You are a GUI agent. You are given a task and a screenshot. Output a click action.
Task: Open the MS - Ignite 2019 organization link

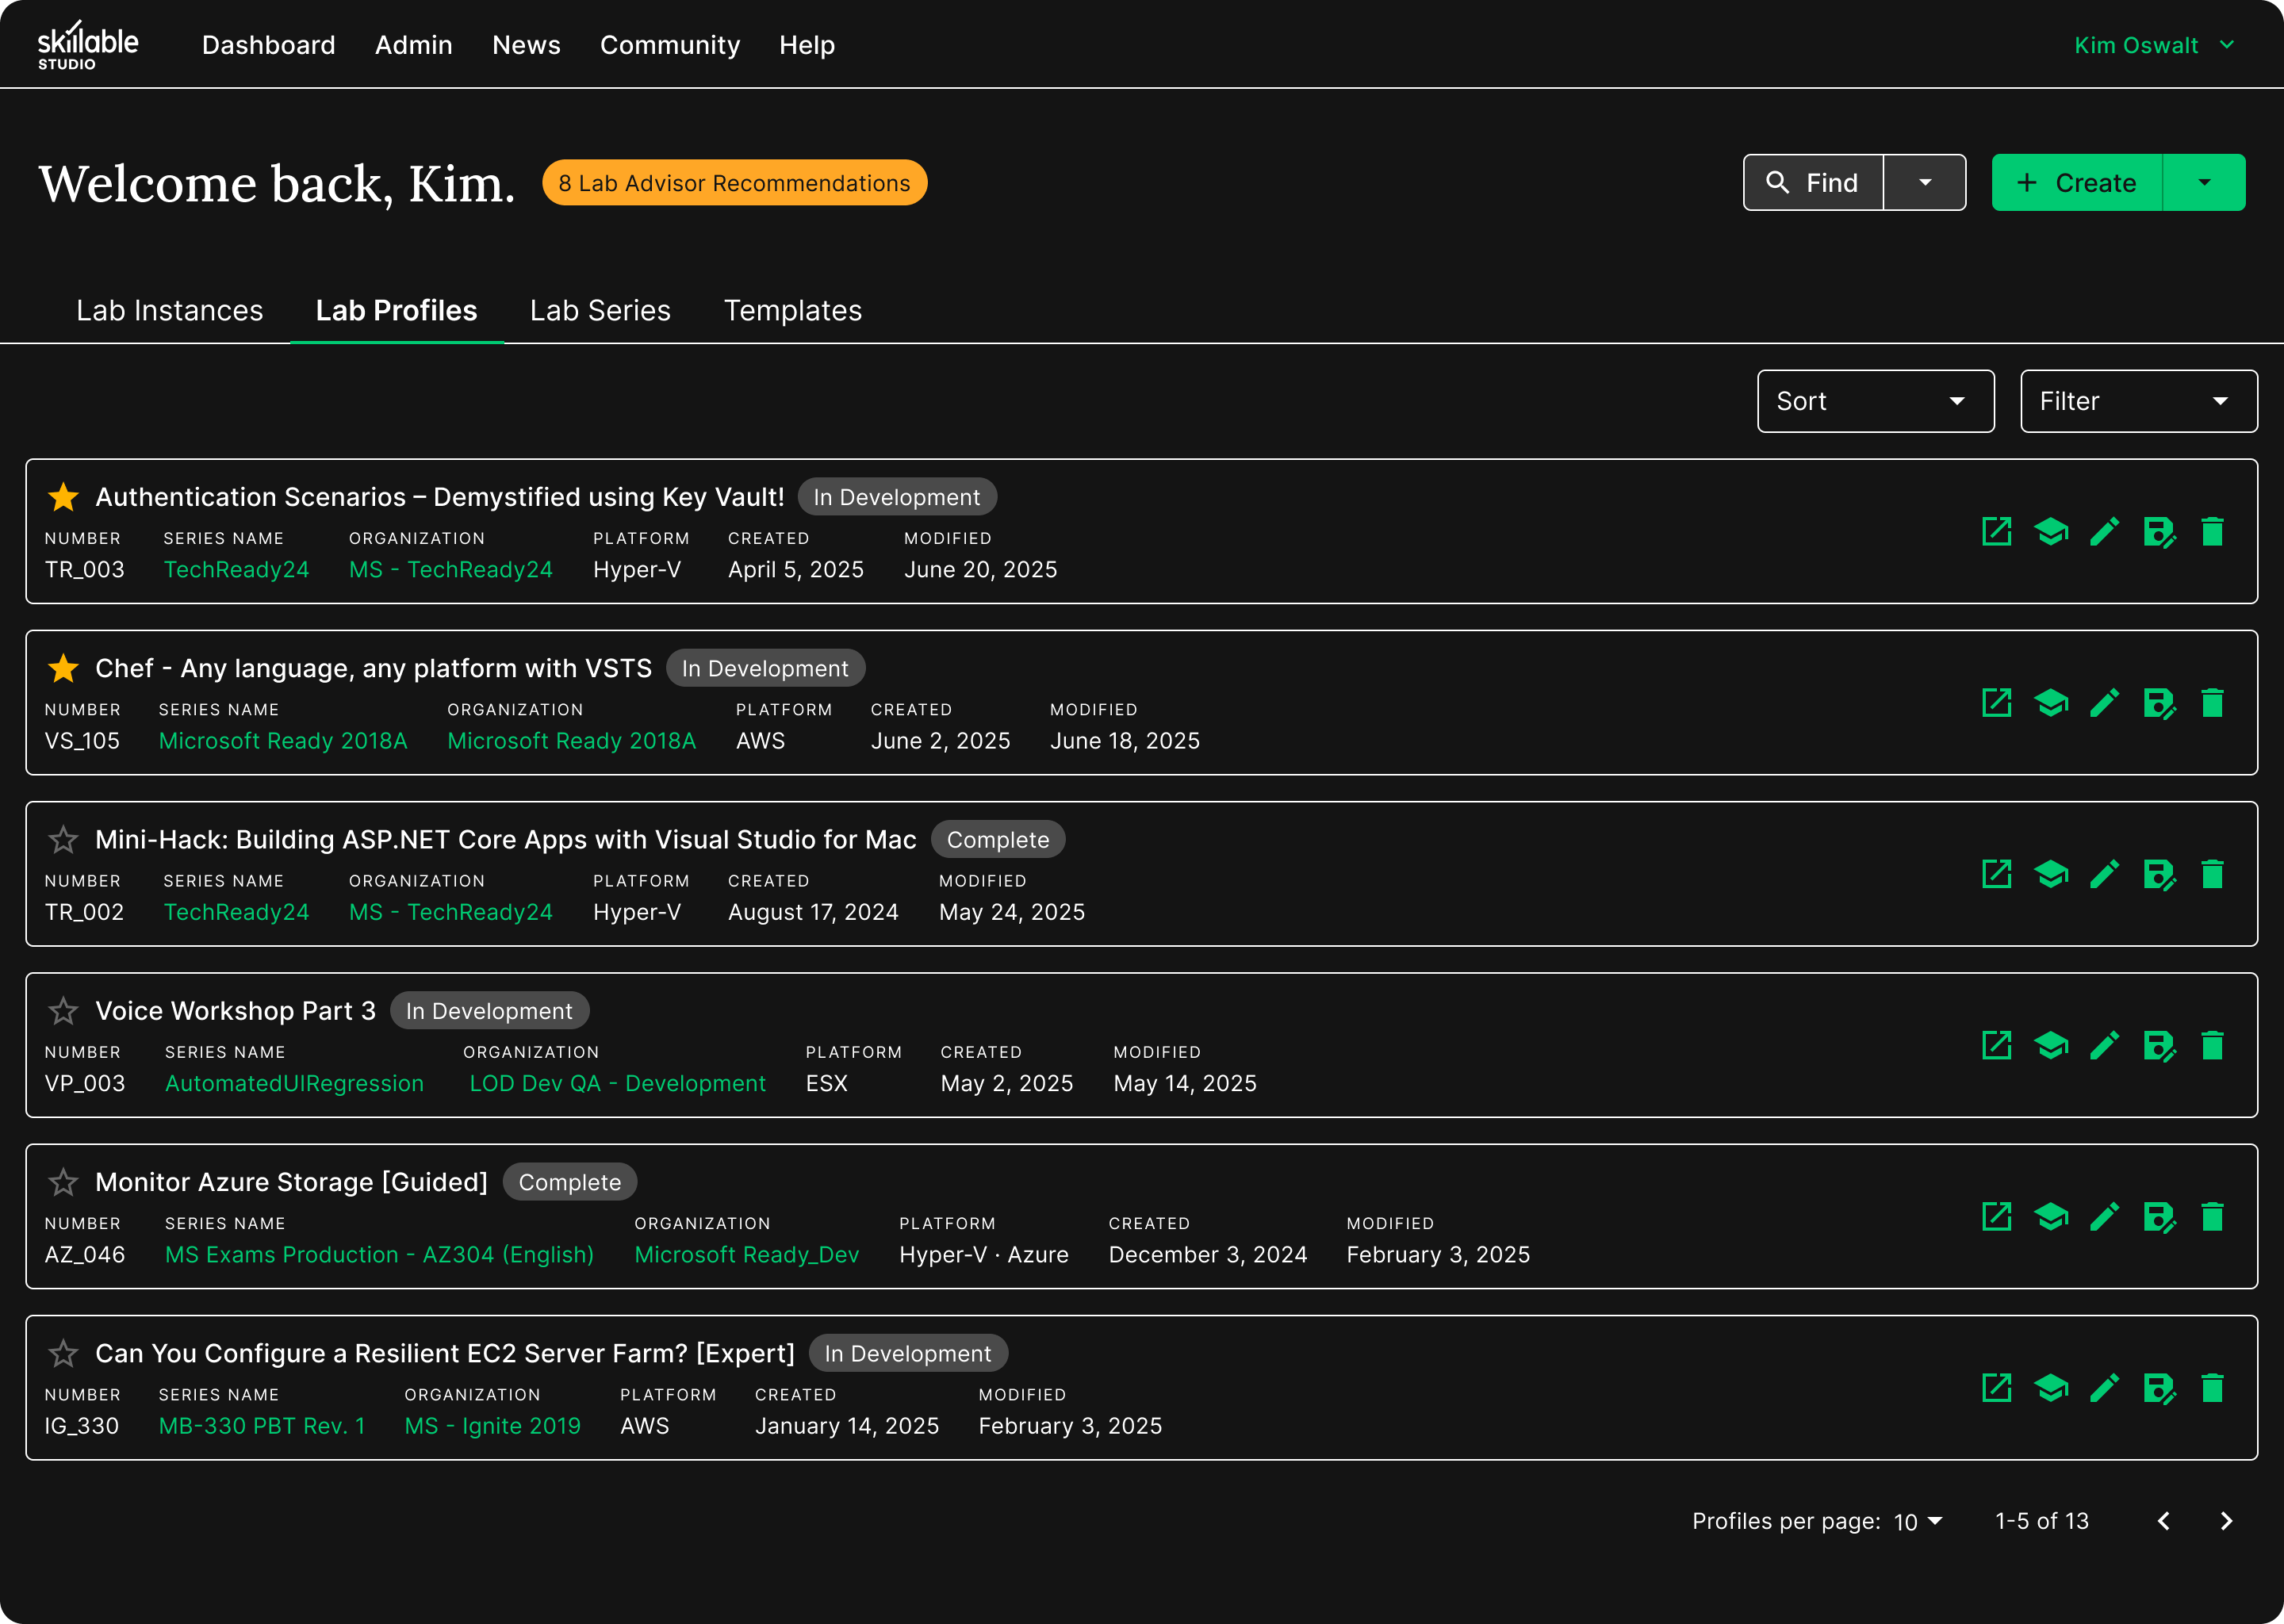[492, 1426]
